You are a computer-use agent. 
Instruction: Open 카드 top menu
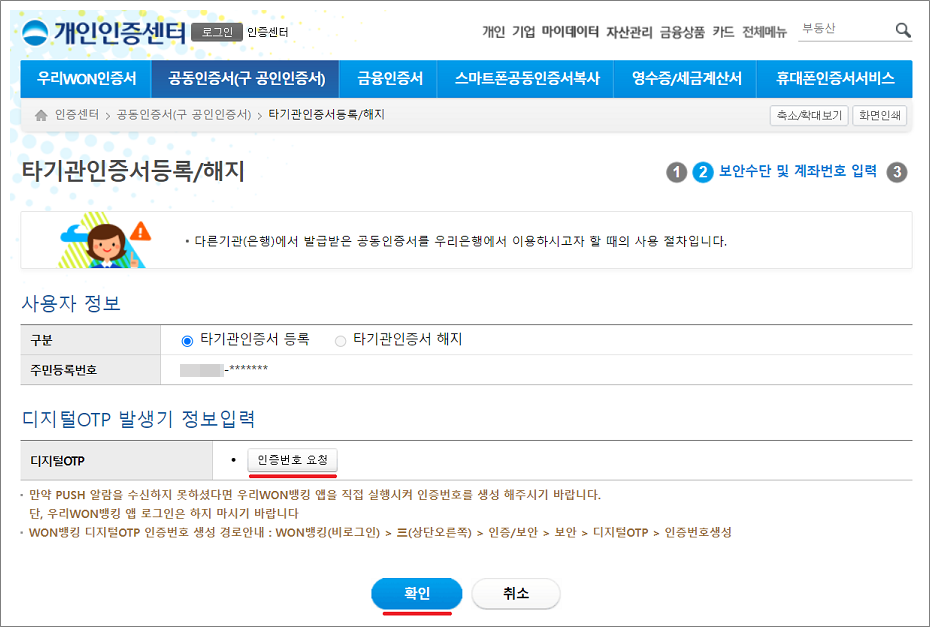(x=724, y=32)
